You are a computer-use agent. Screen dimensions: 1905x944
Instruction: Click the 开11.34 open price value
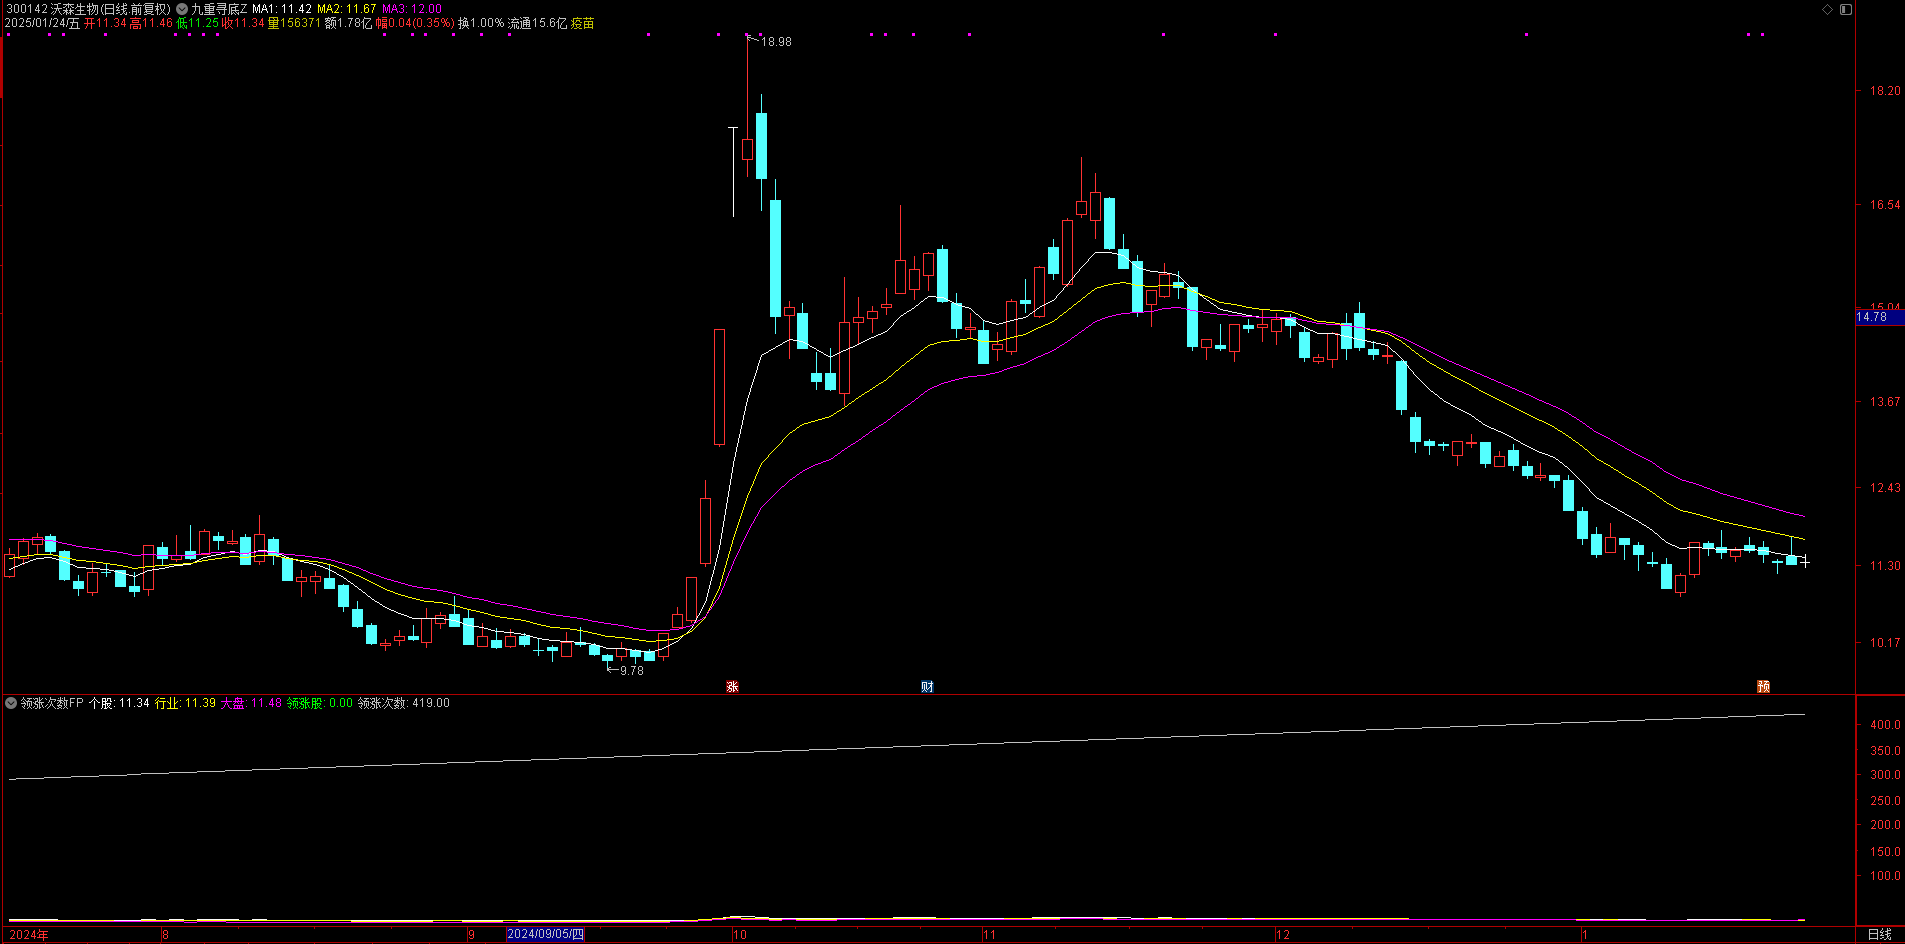click(x=106, y=23)
